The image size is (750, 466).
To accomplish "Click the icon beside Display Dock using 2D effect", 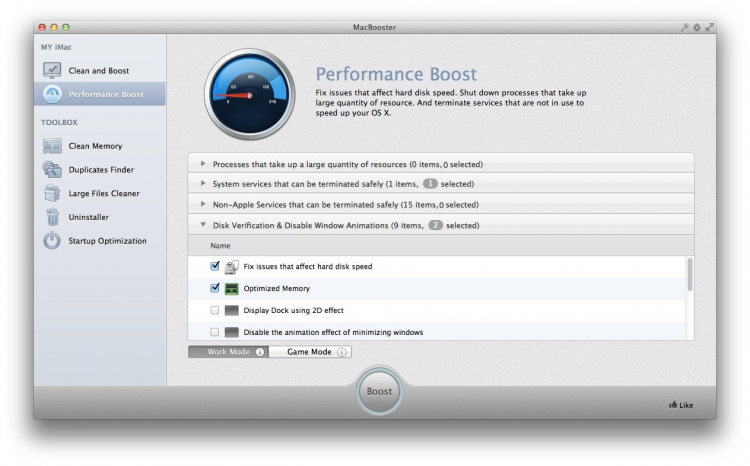I will tap(232, 311).
